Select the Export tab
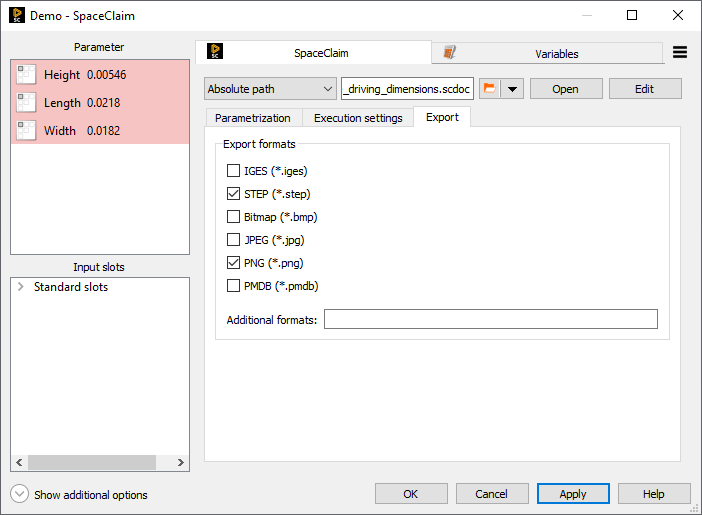 pos(442,117)
